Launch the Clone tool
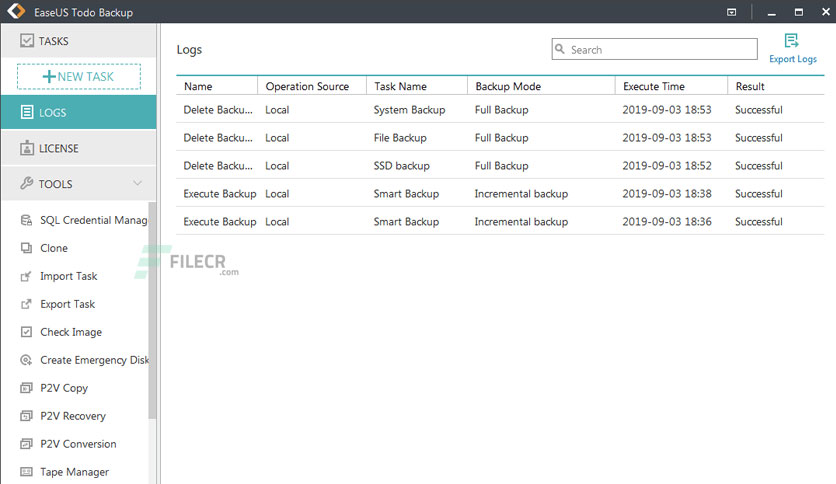Image resolution: width=836 pixels, height=484 pixels. [54, 248]
